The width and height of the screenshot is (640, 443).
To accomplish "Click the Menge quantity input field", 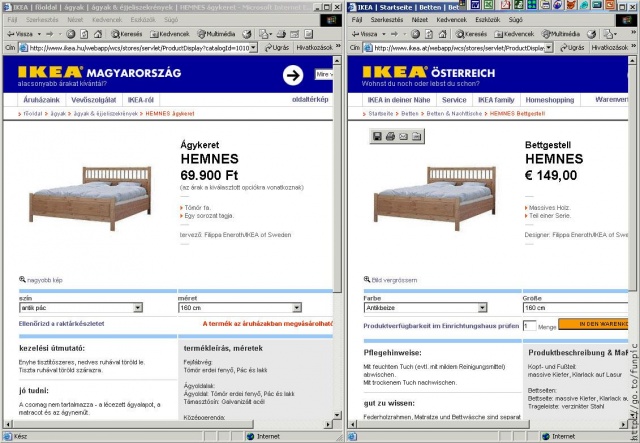I will point(529,325).
